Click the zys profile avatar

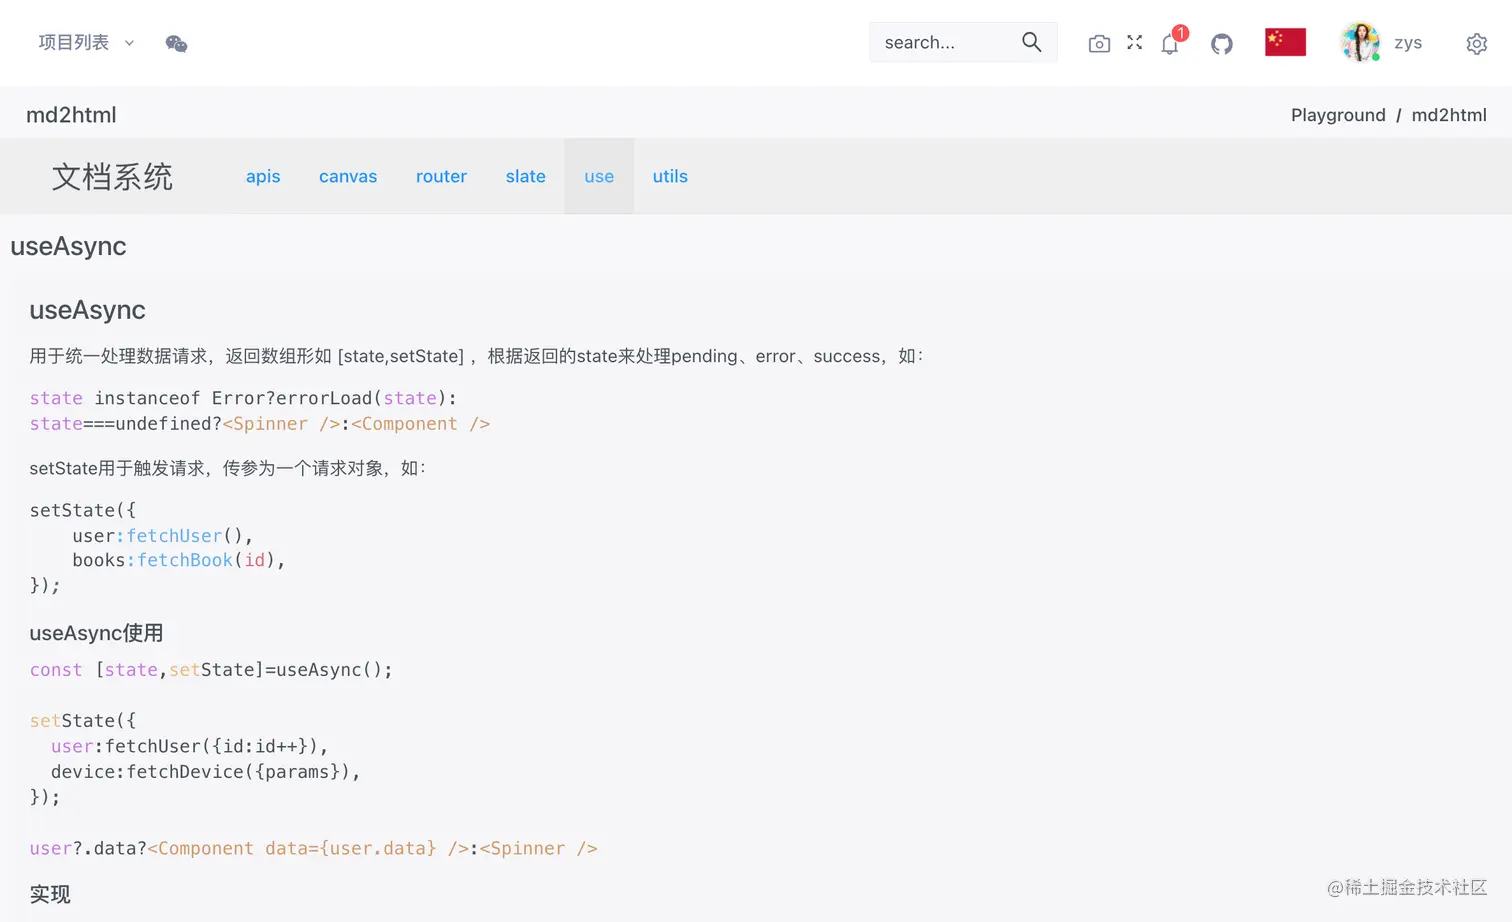click(x=1360, y=42)
